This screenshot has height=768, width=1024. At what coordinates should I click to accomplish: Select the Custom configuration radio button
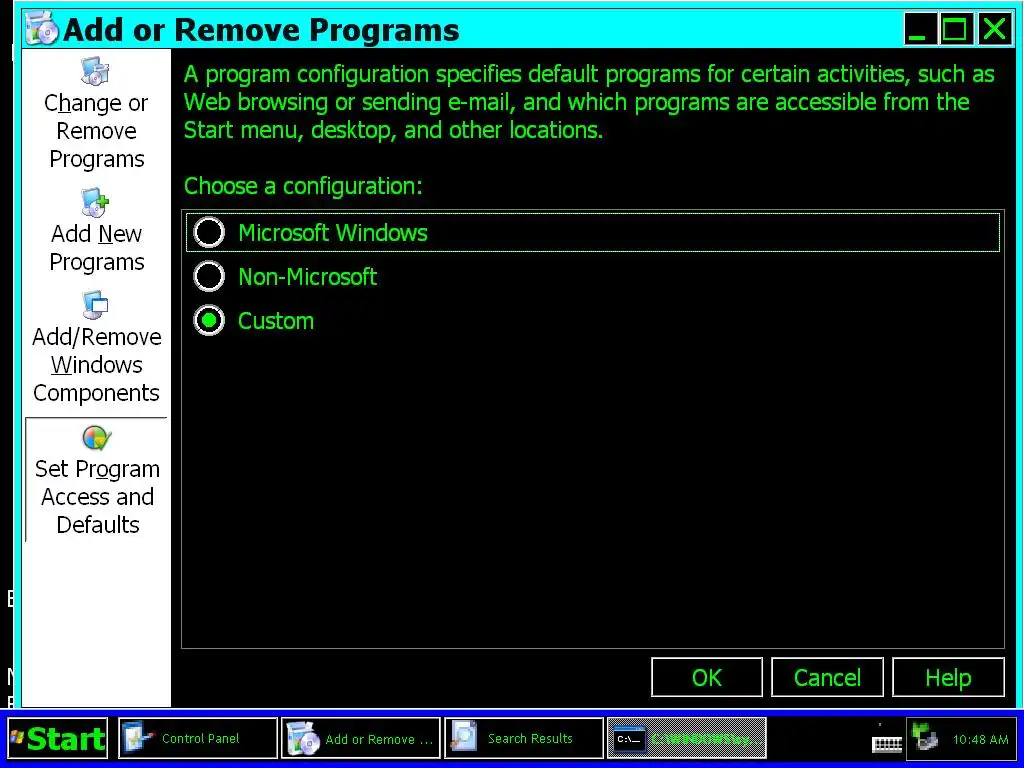209,321
